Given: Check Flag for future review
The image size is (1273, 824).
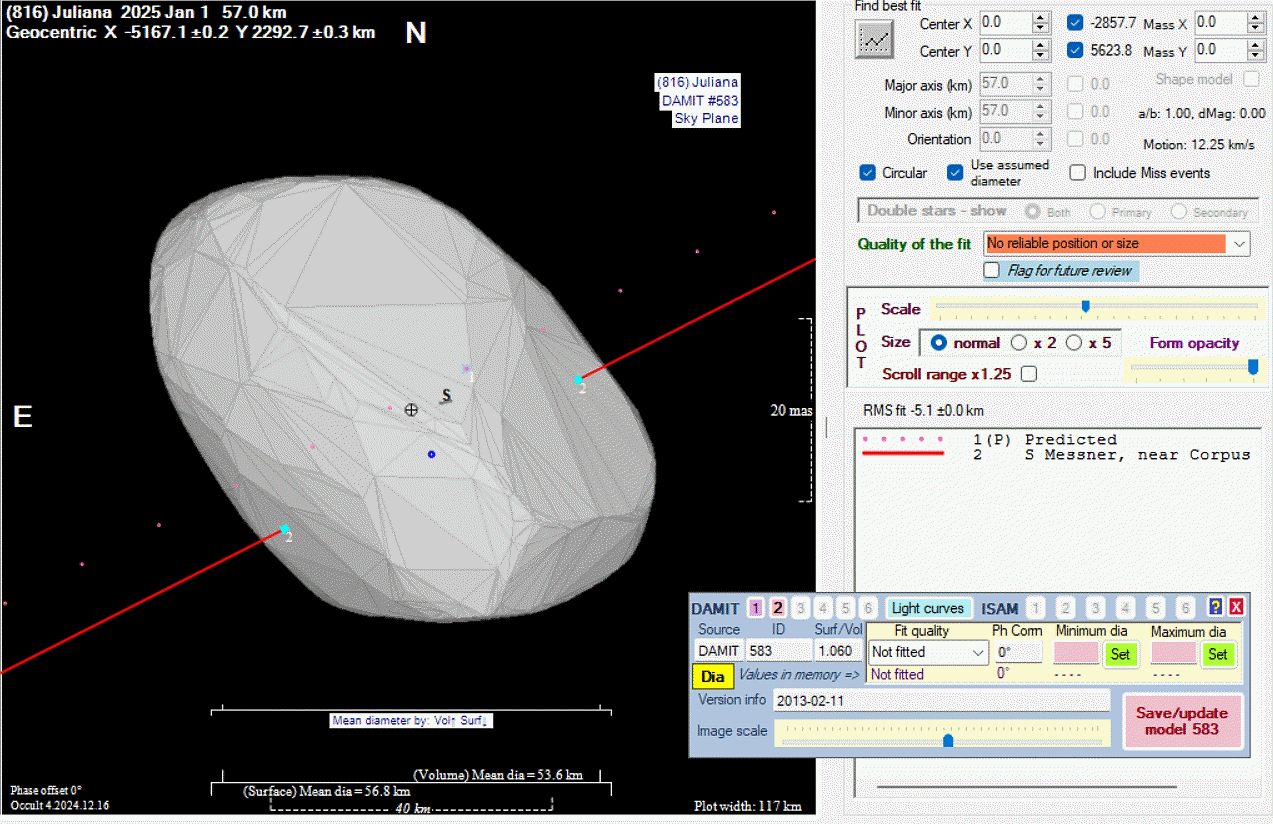Looking at the screenshot, I should coord(992,270).
